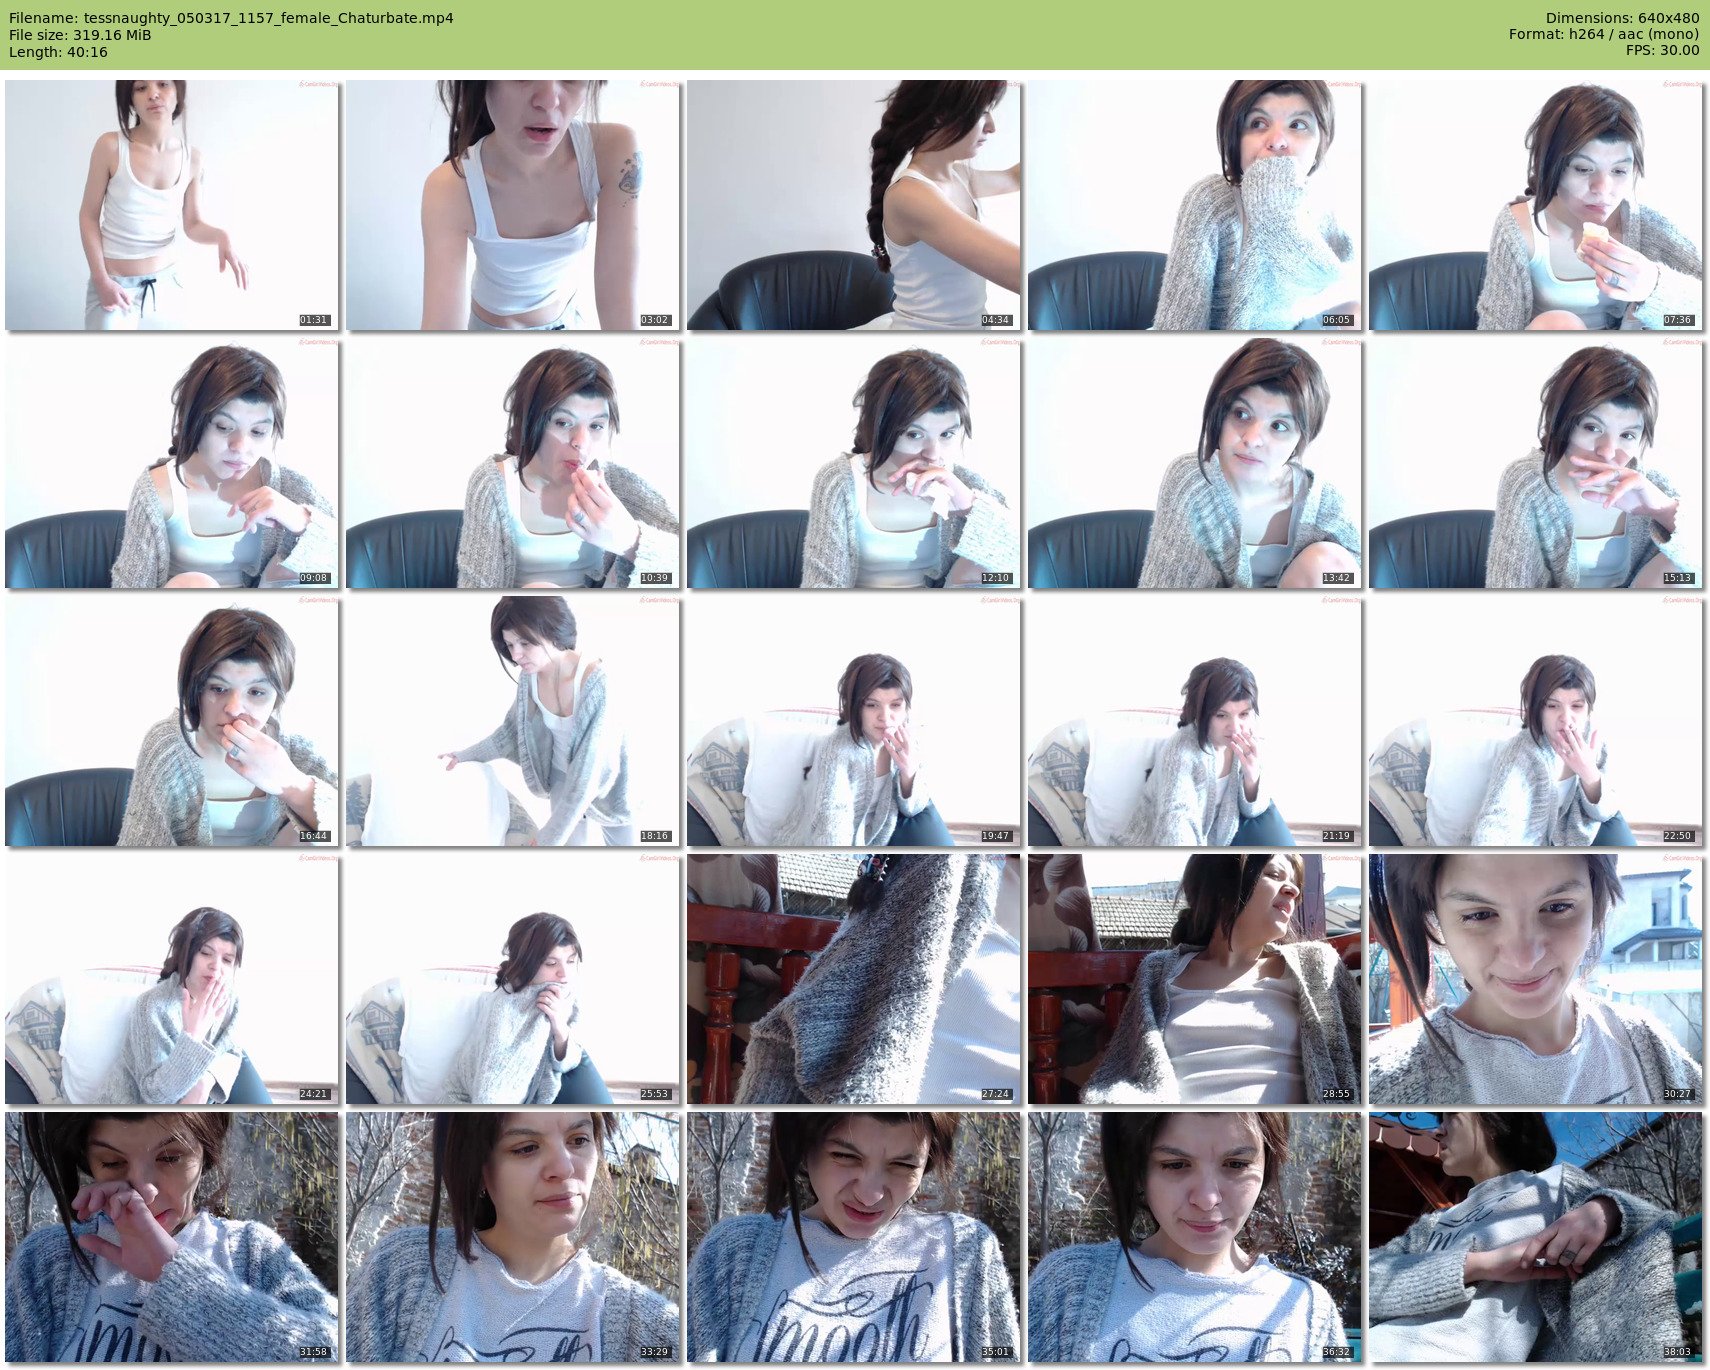Image resolution: width=1710 pixels, height=1370 pixels.
Task: Select the thumbnail at 21:19
Action: coord(1195,721)
